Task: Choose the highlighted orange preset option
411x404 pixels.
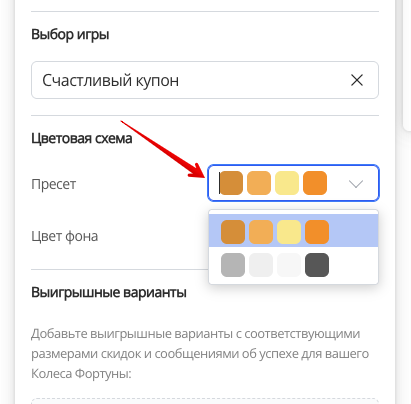Action: [x=293, y=232]
